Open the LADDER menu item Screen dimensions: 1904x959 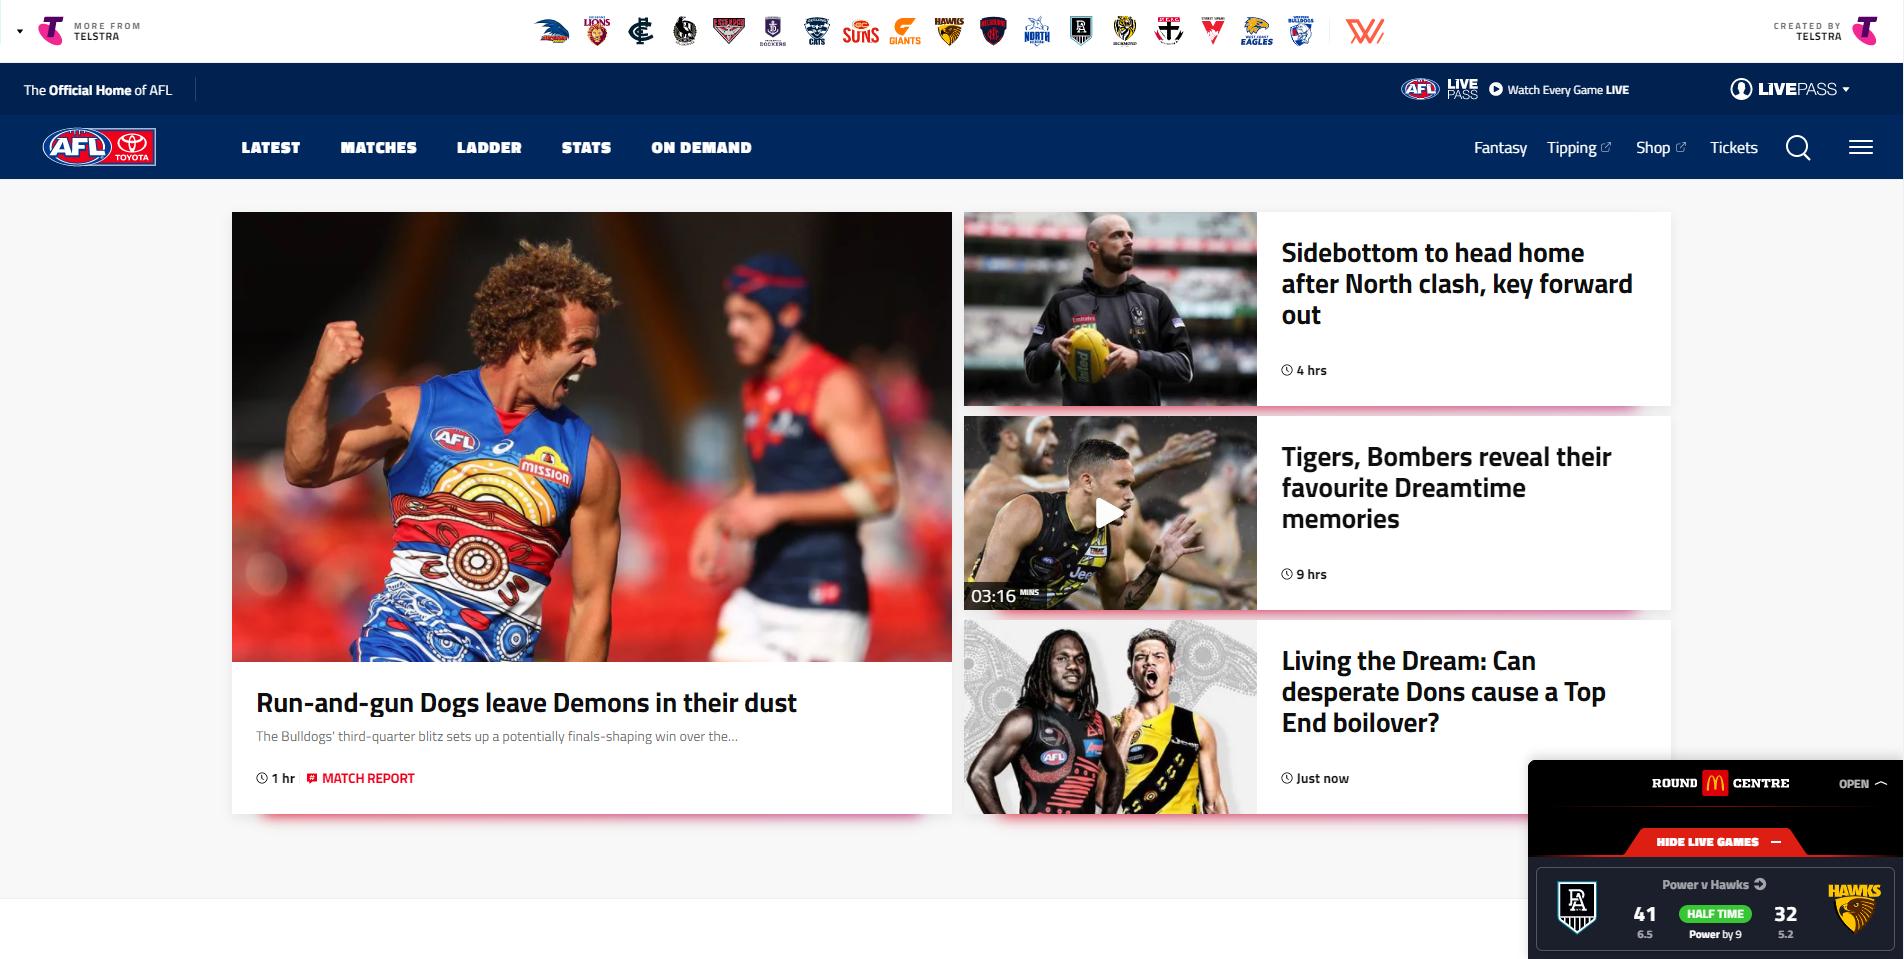point(489,148)
